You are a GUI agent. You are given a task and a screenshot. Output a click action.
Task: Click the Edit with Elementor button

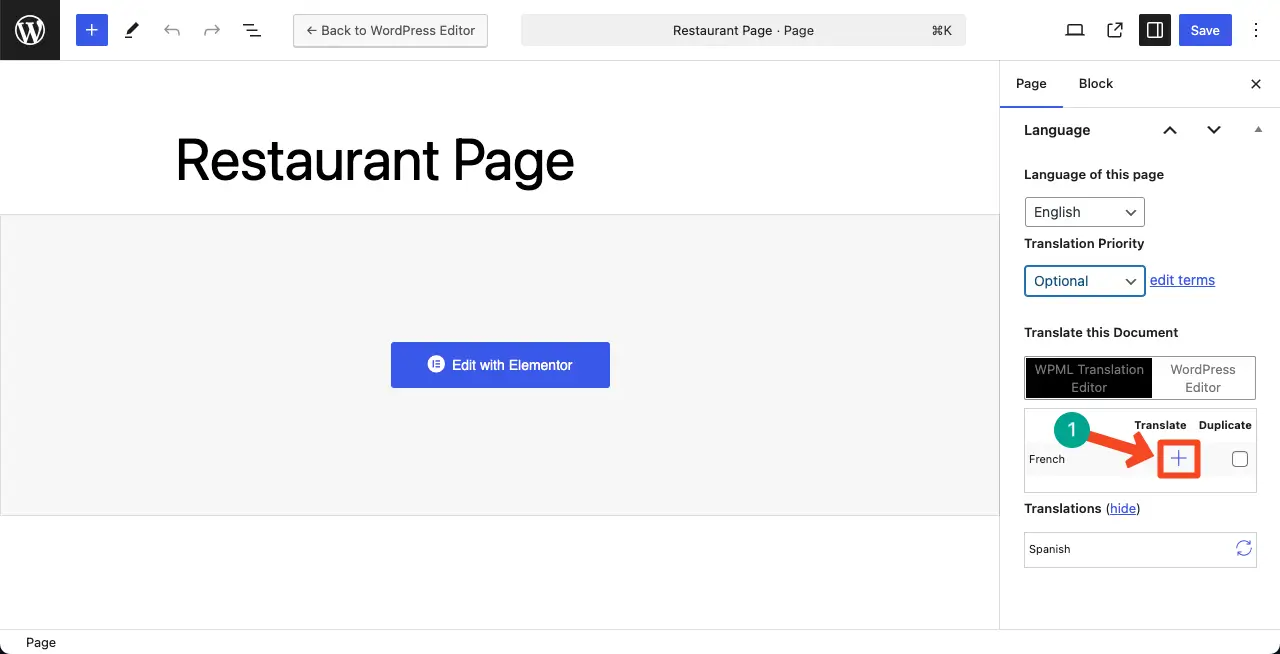(x=500, y=365)
